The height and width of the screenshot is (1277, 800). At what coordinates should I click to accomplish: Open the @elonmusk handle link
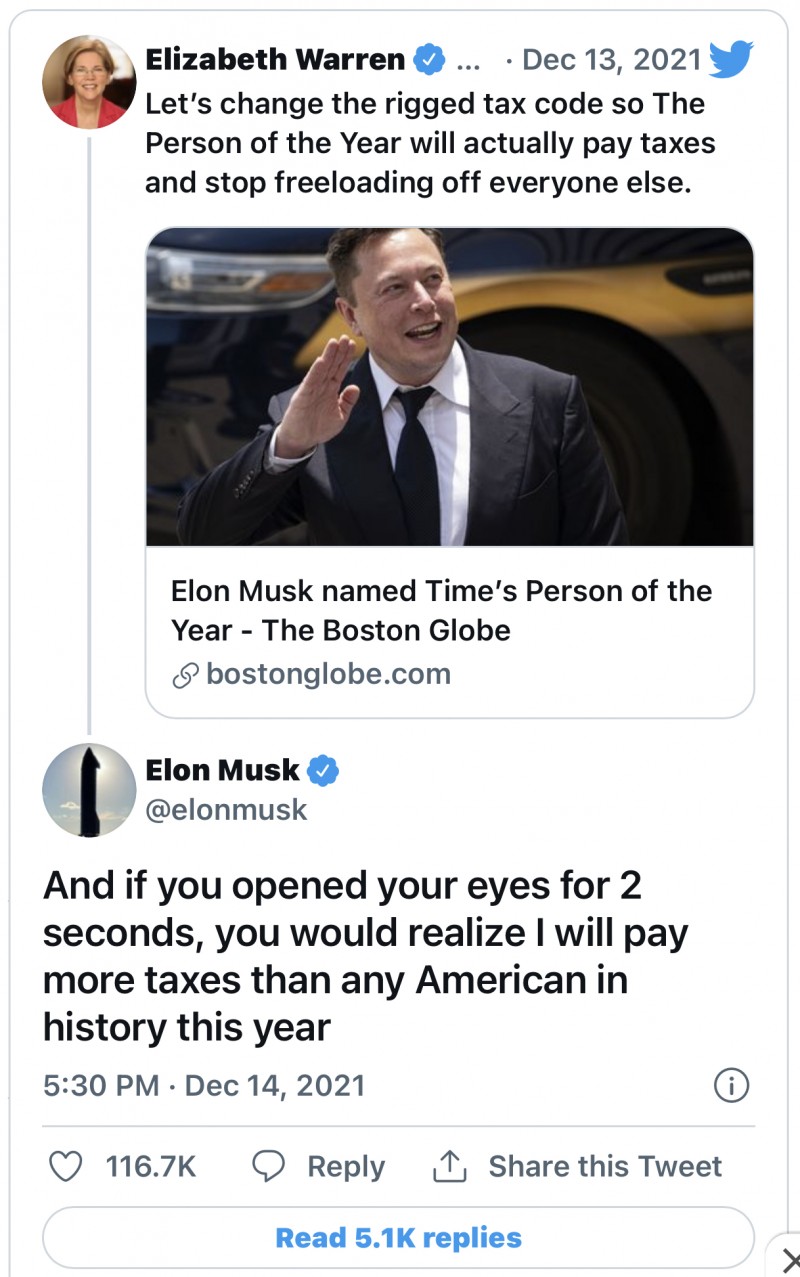click(226, 809)
